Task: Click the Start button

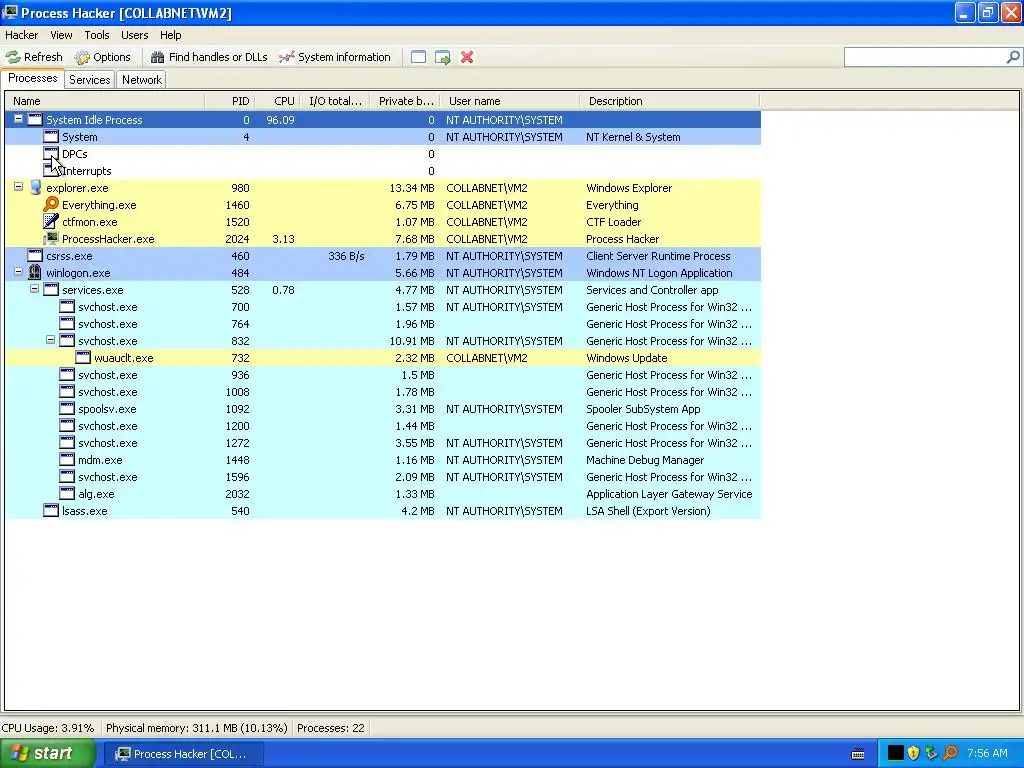Action: (48, 754)
